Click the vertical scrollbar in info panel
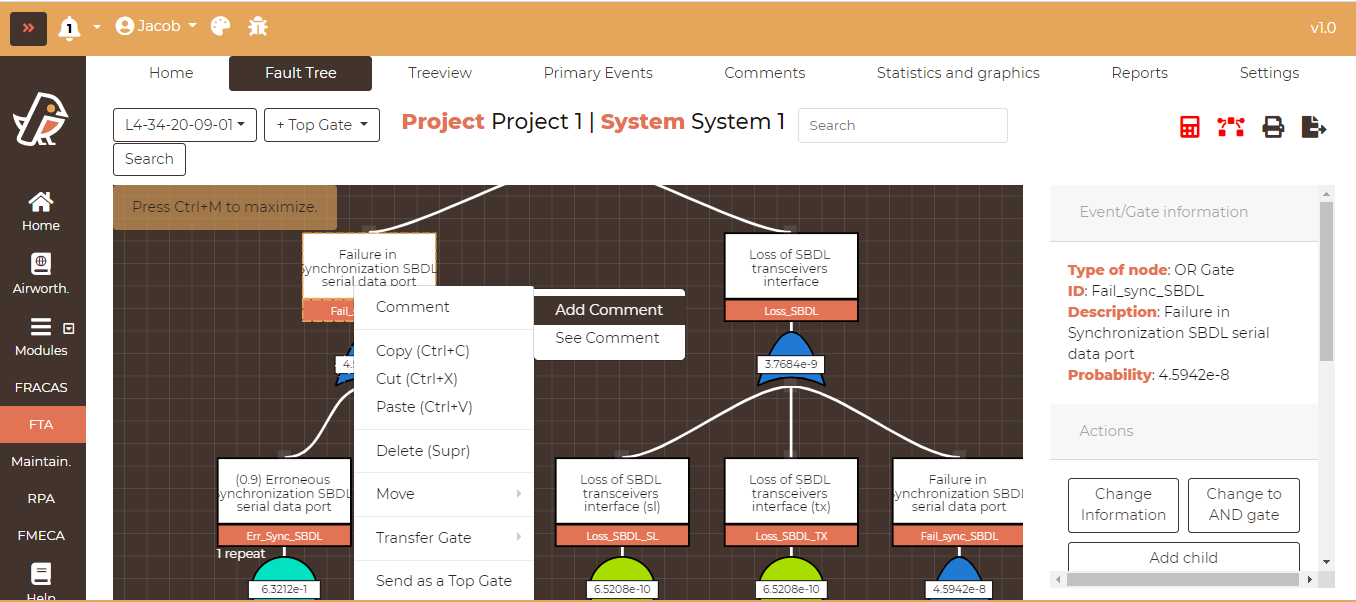 click(x=1326, y=280)
